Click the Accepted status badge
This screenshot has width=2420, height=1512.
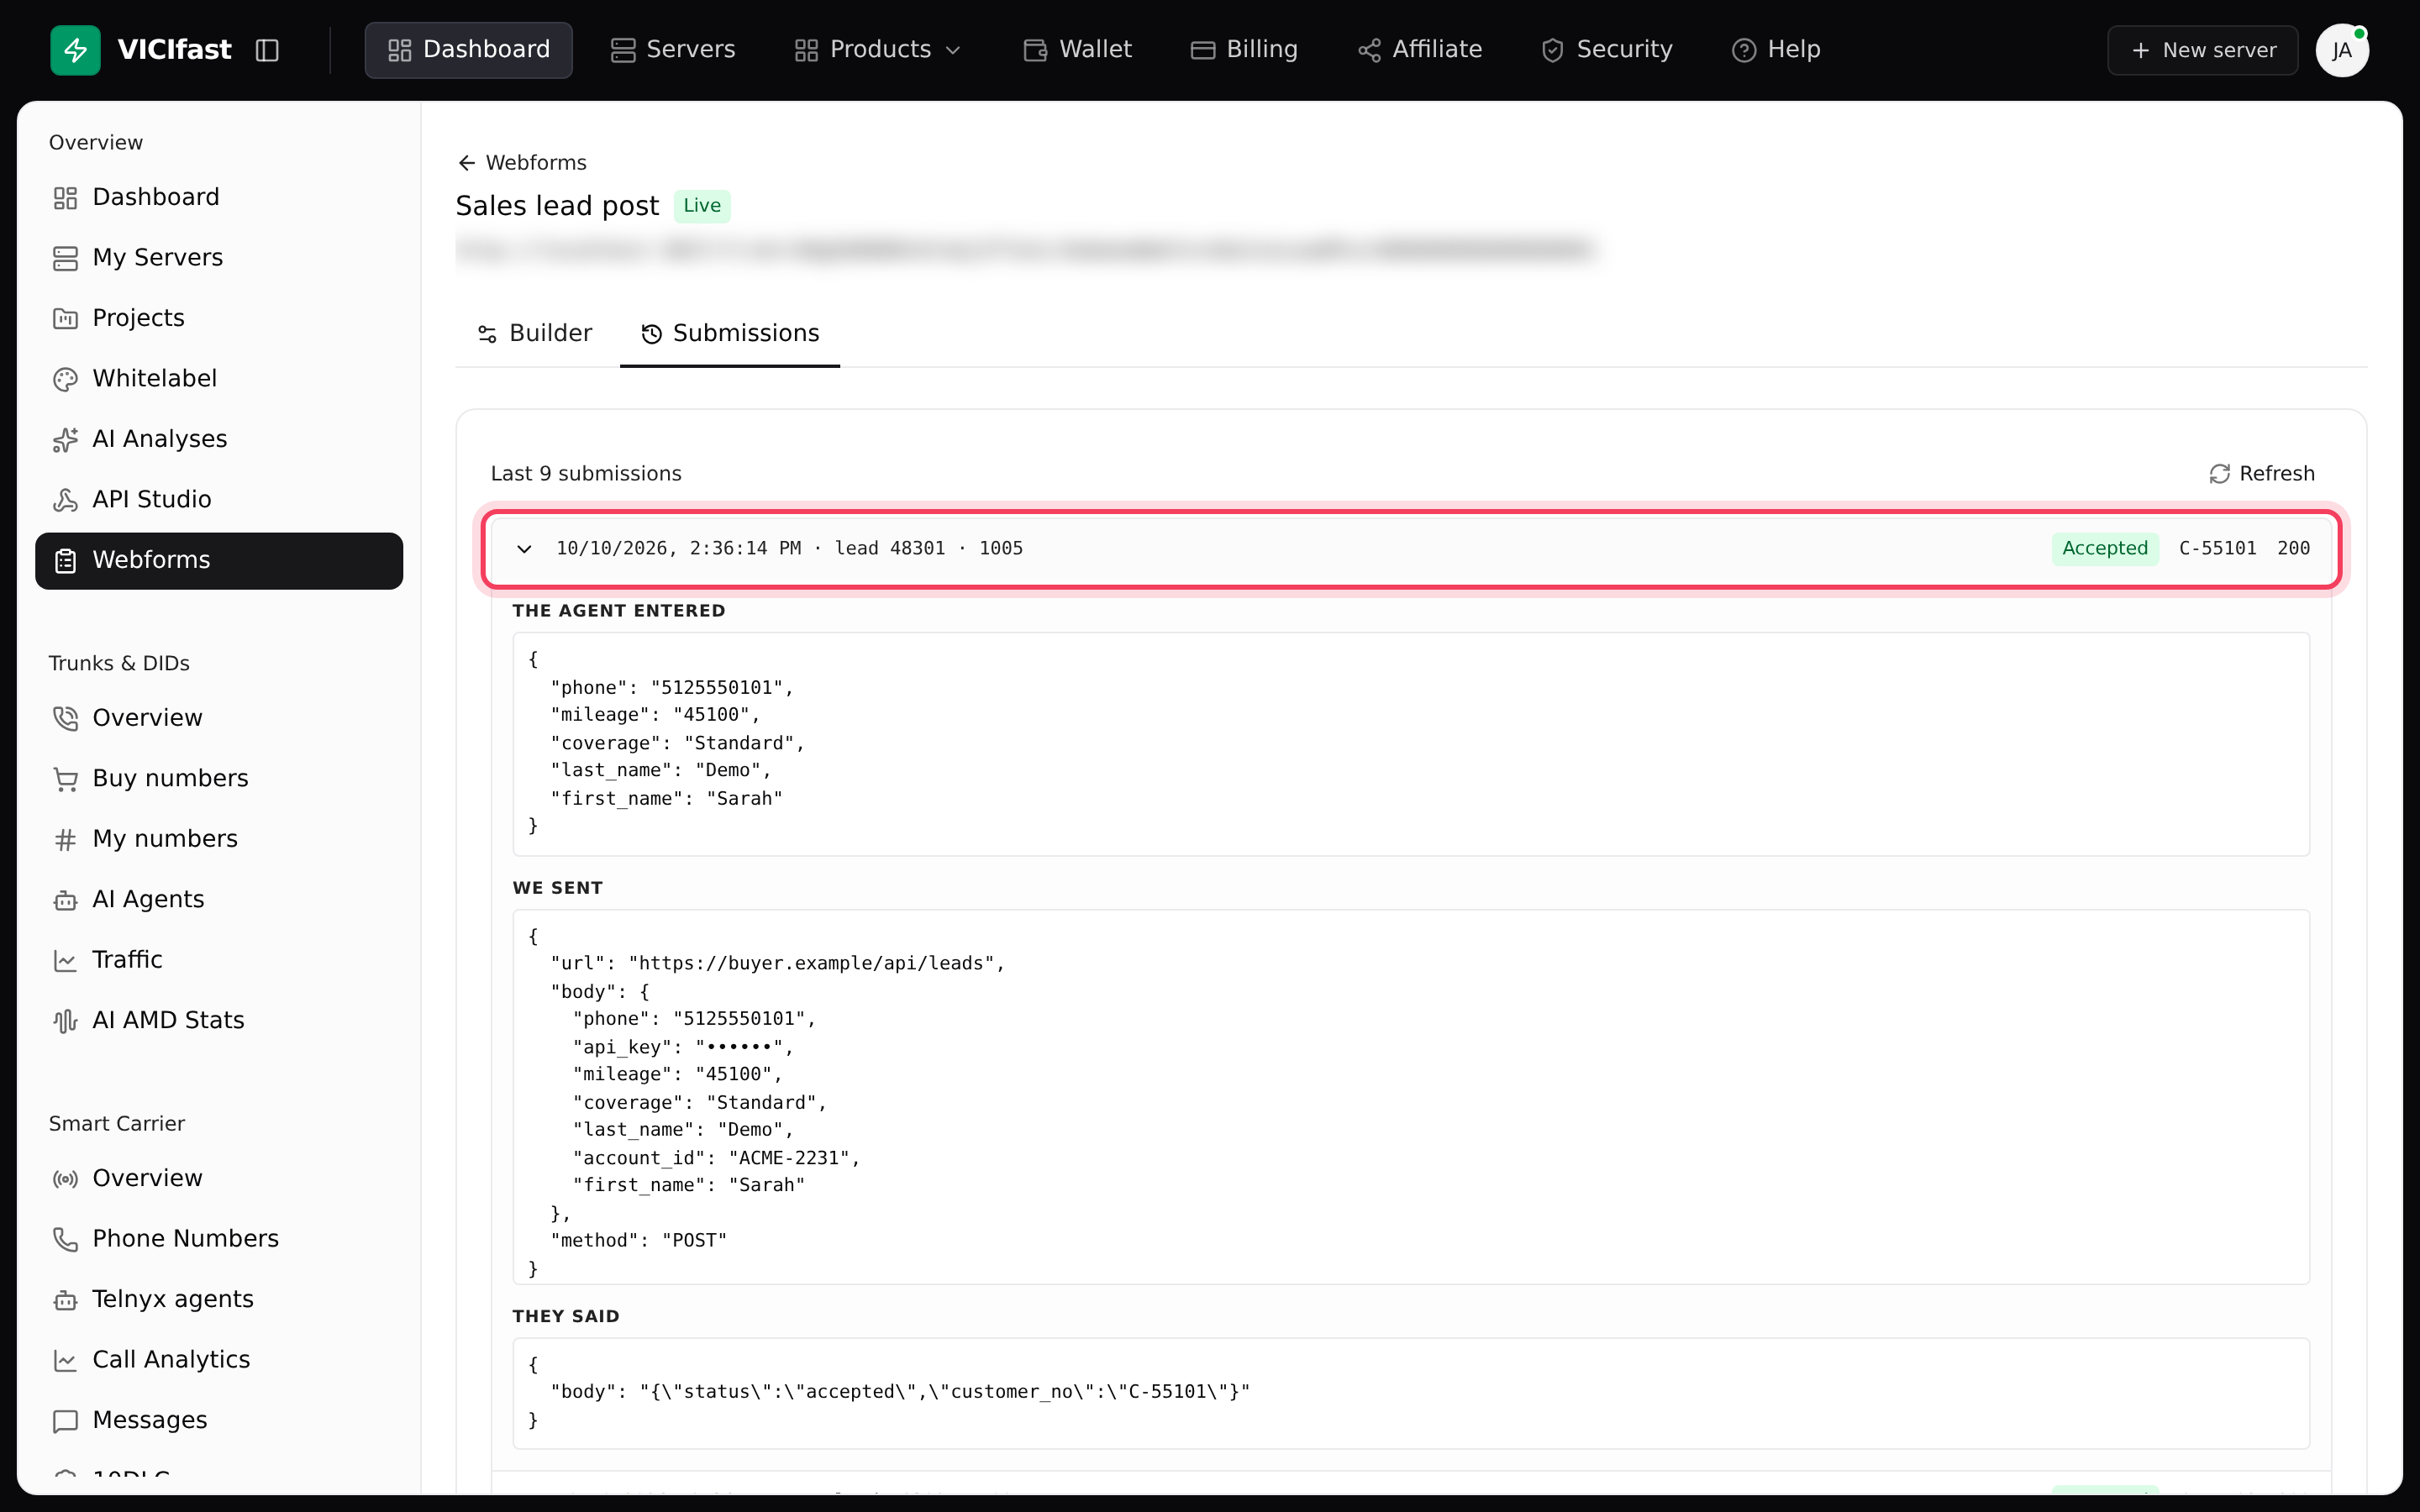[2104, 549]
